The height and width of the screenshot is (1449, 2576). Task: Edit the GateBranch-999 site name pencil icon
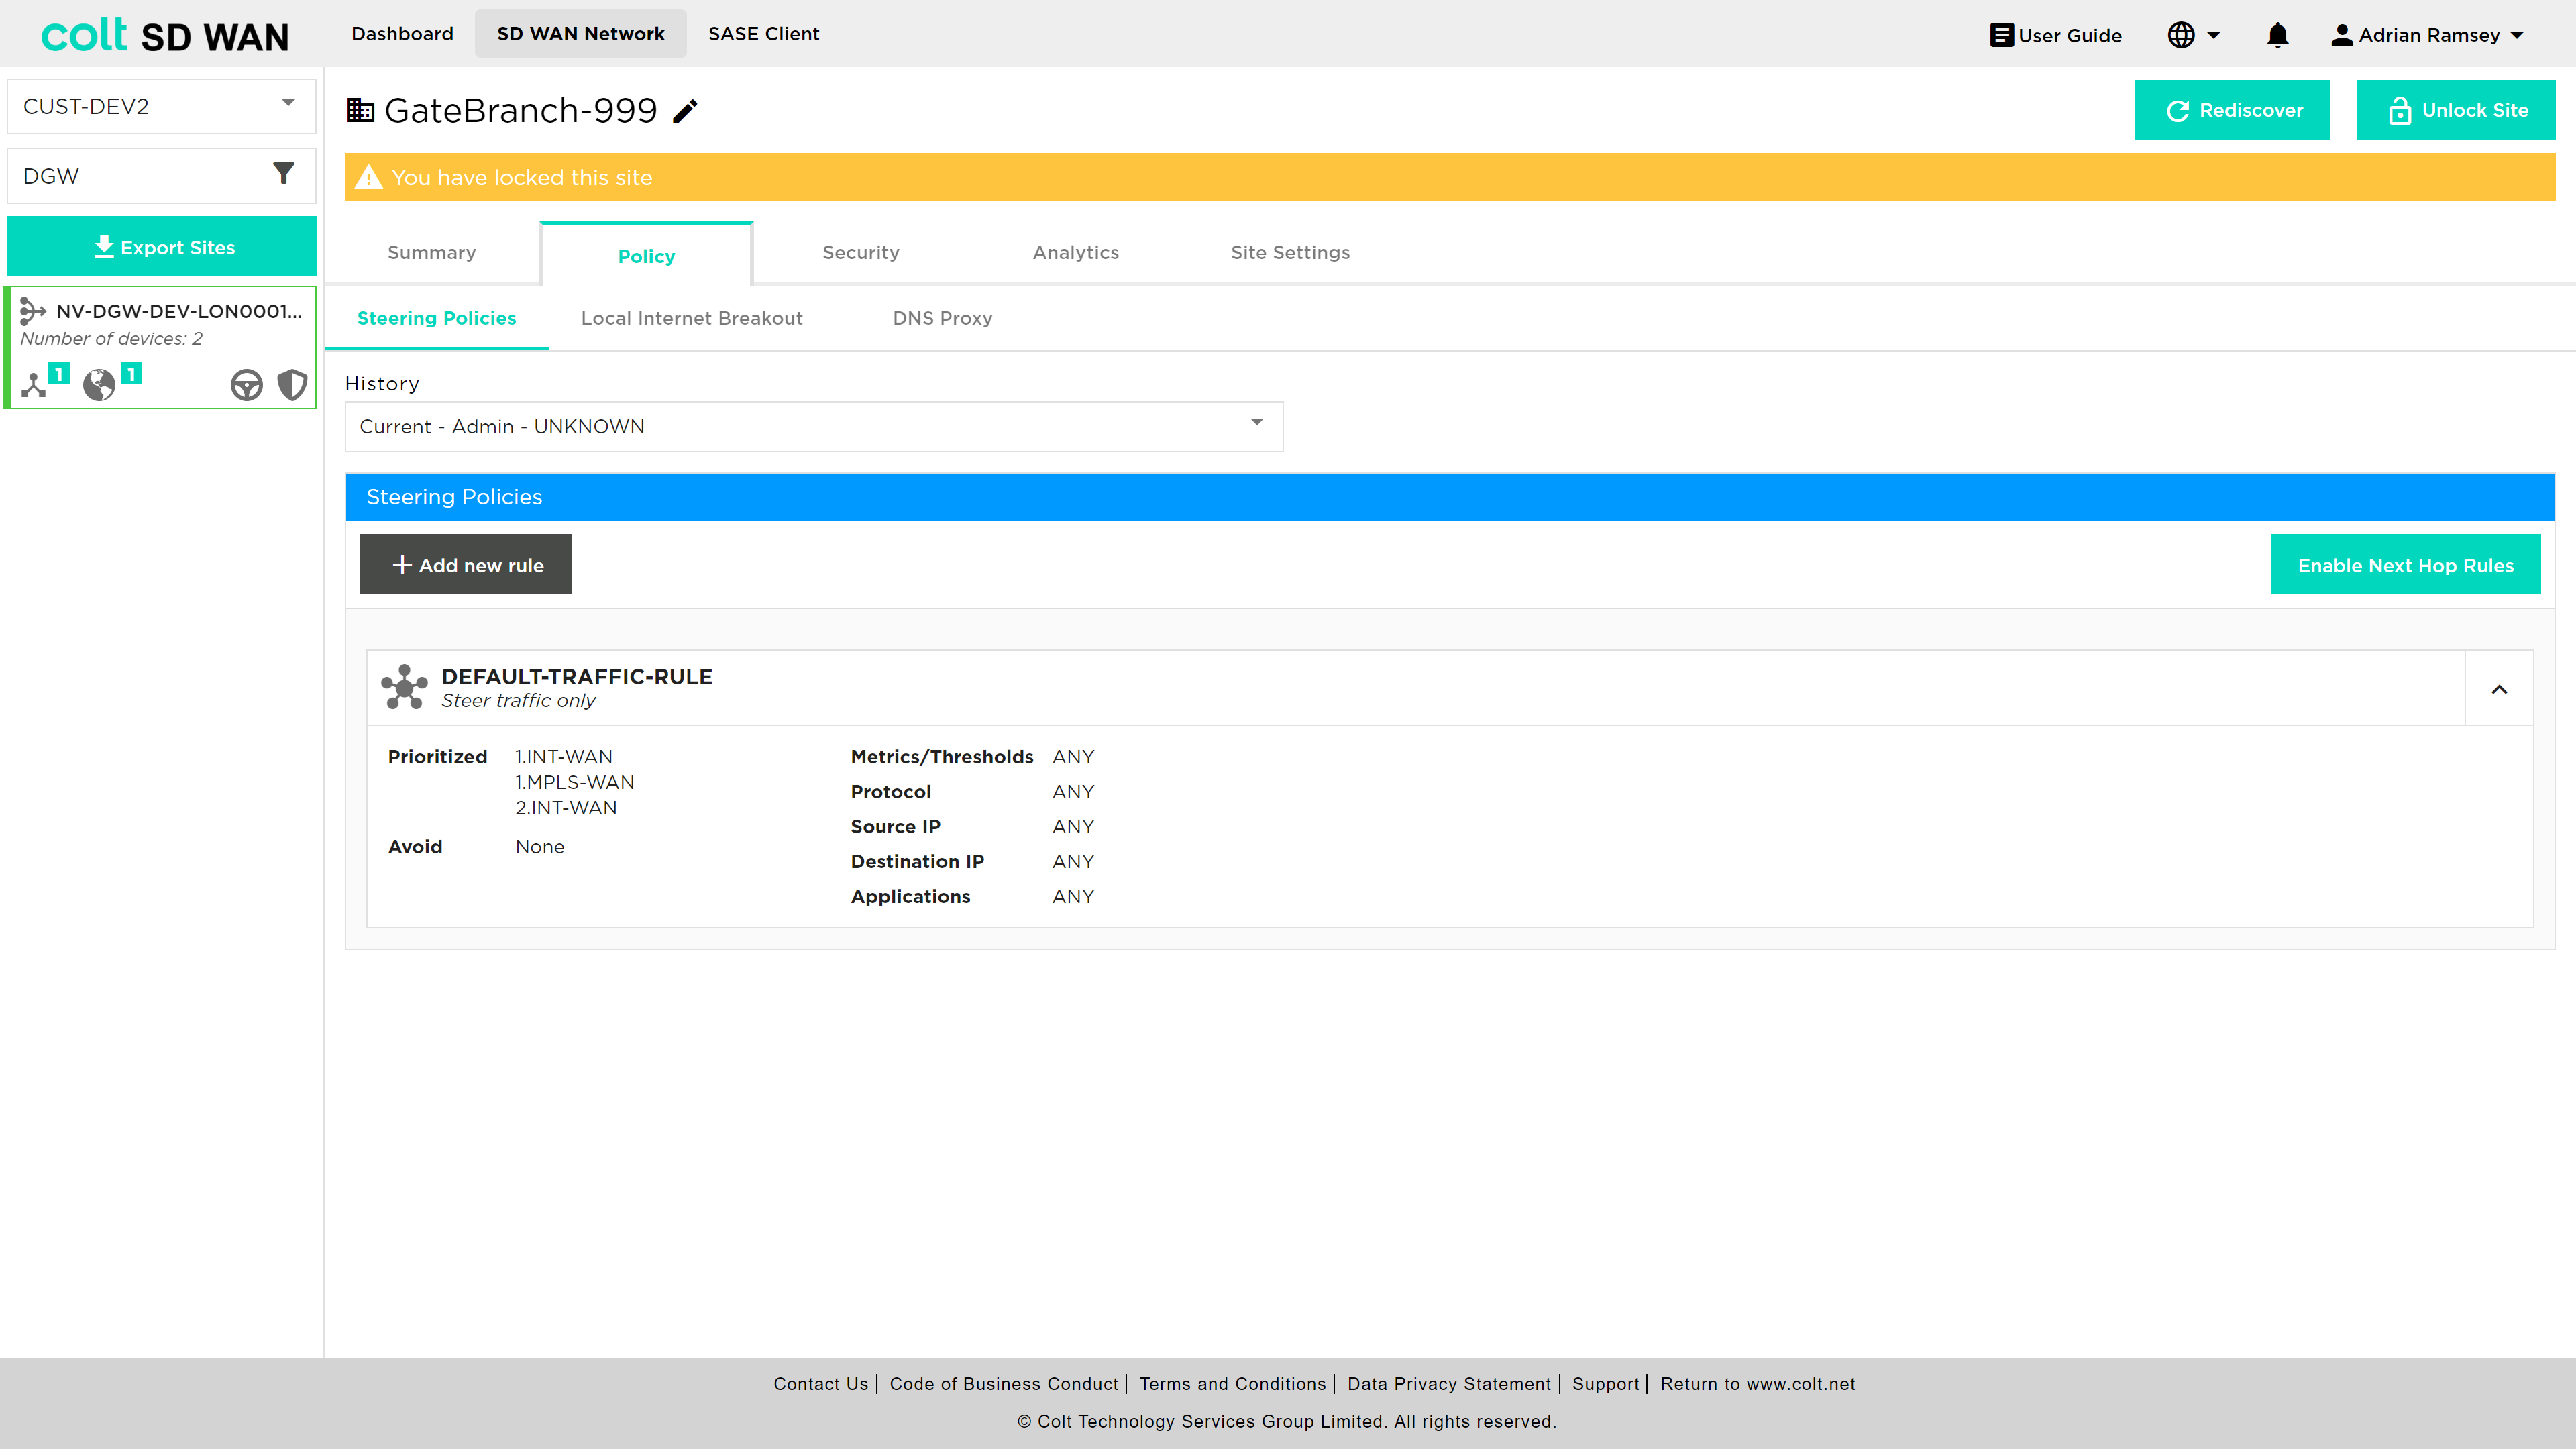coord(685,111)
